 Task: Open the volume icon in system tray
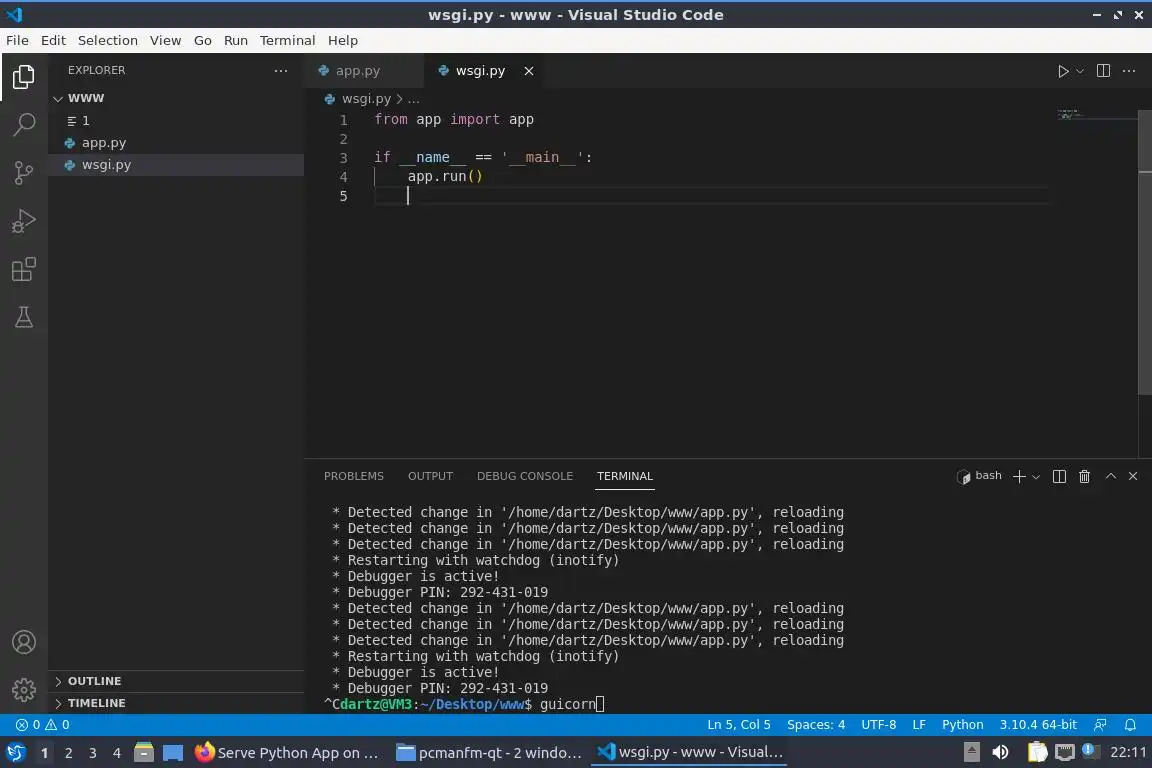click(x=1000, y=752)
